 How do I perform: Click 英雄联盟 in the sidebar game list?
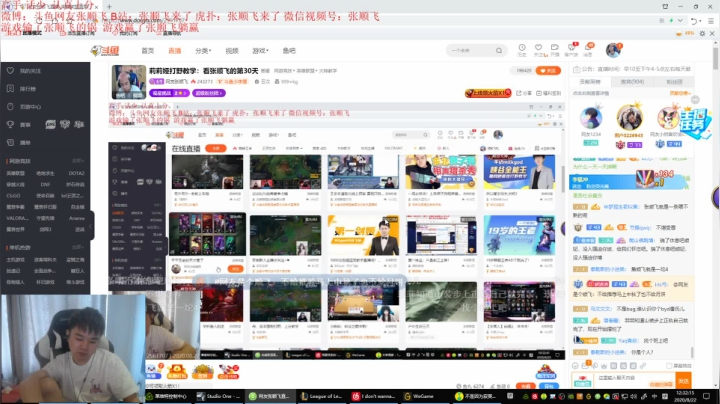point(16,174)
